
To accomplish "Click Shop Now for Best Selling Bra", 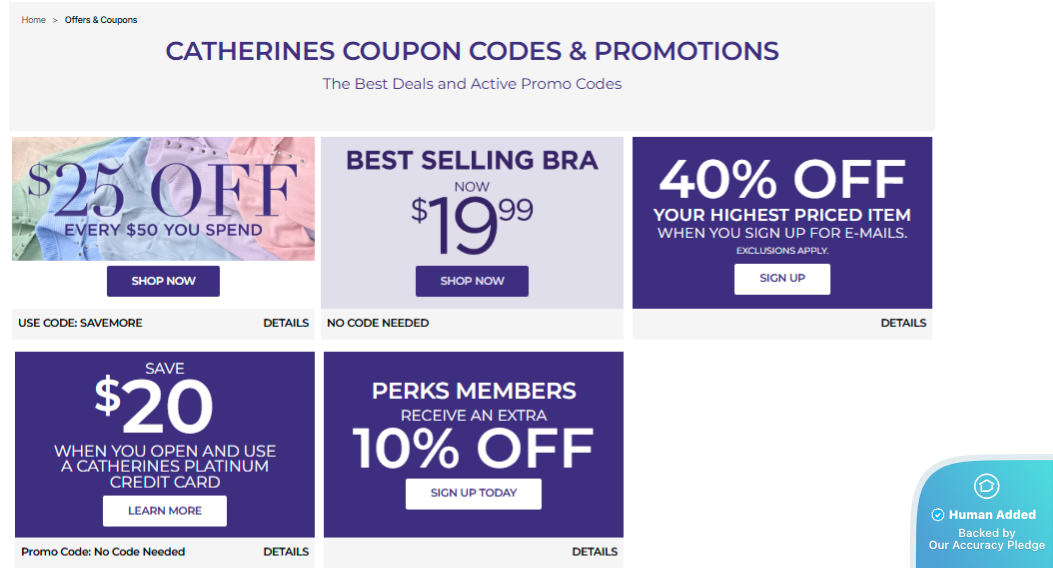I will click(x=472, y=281).
